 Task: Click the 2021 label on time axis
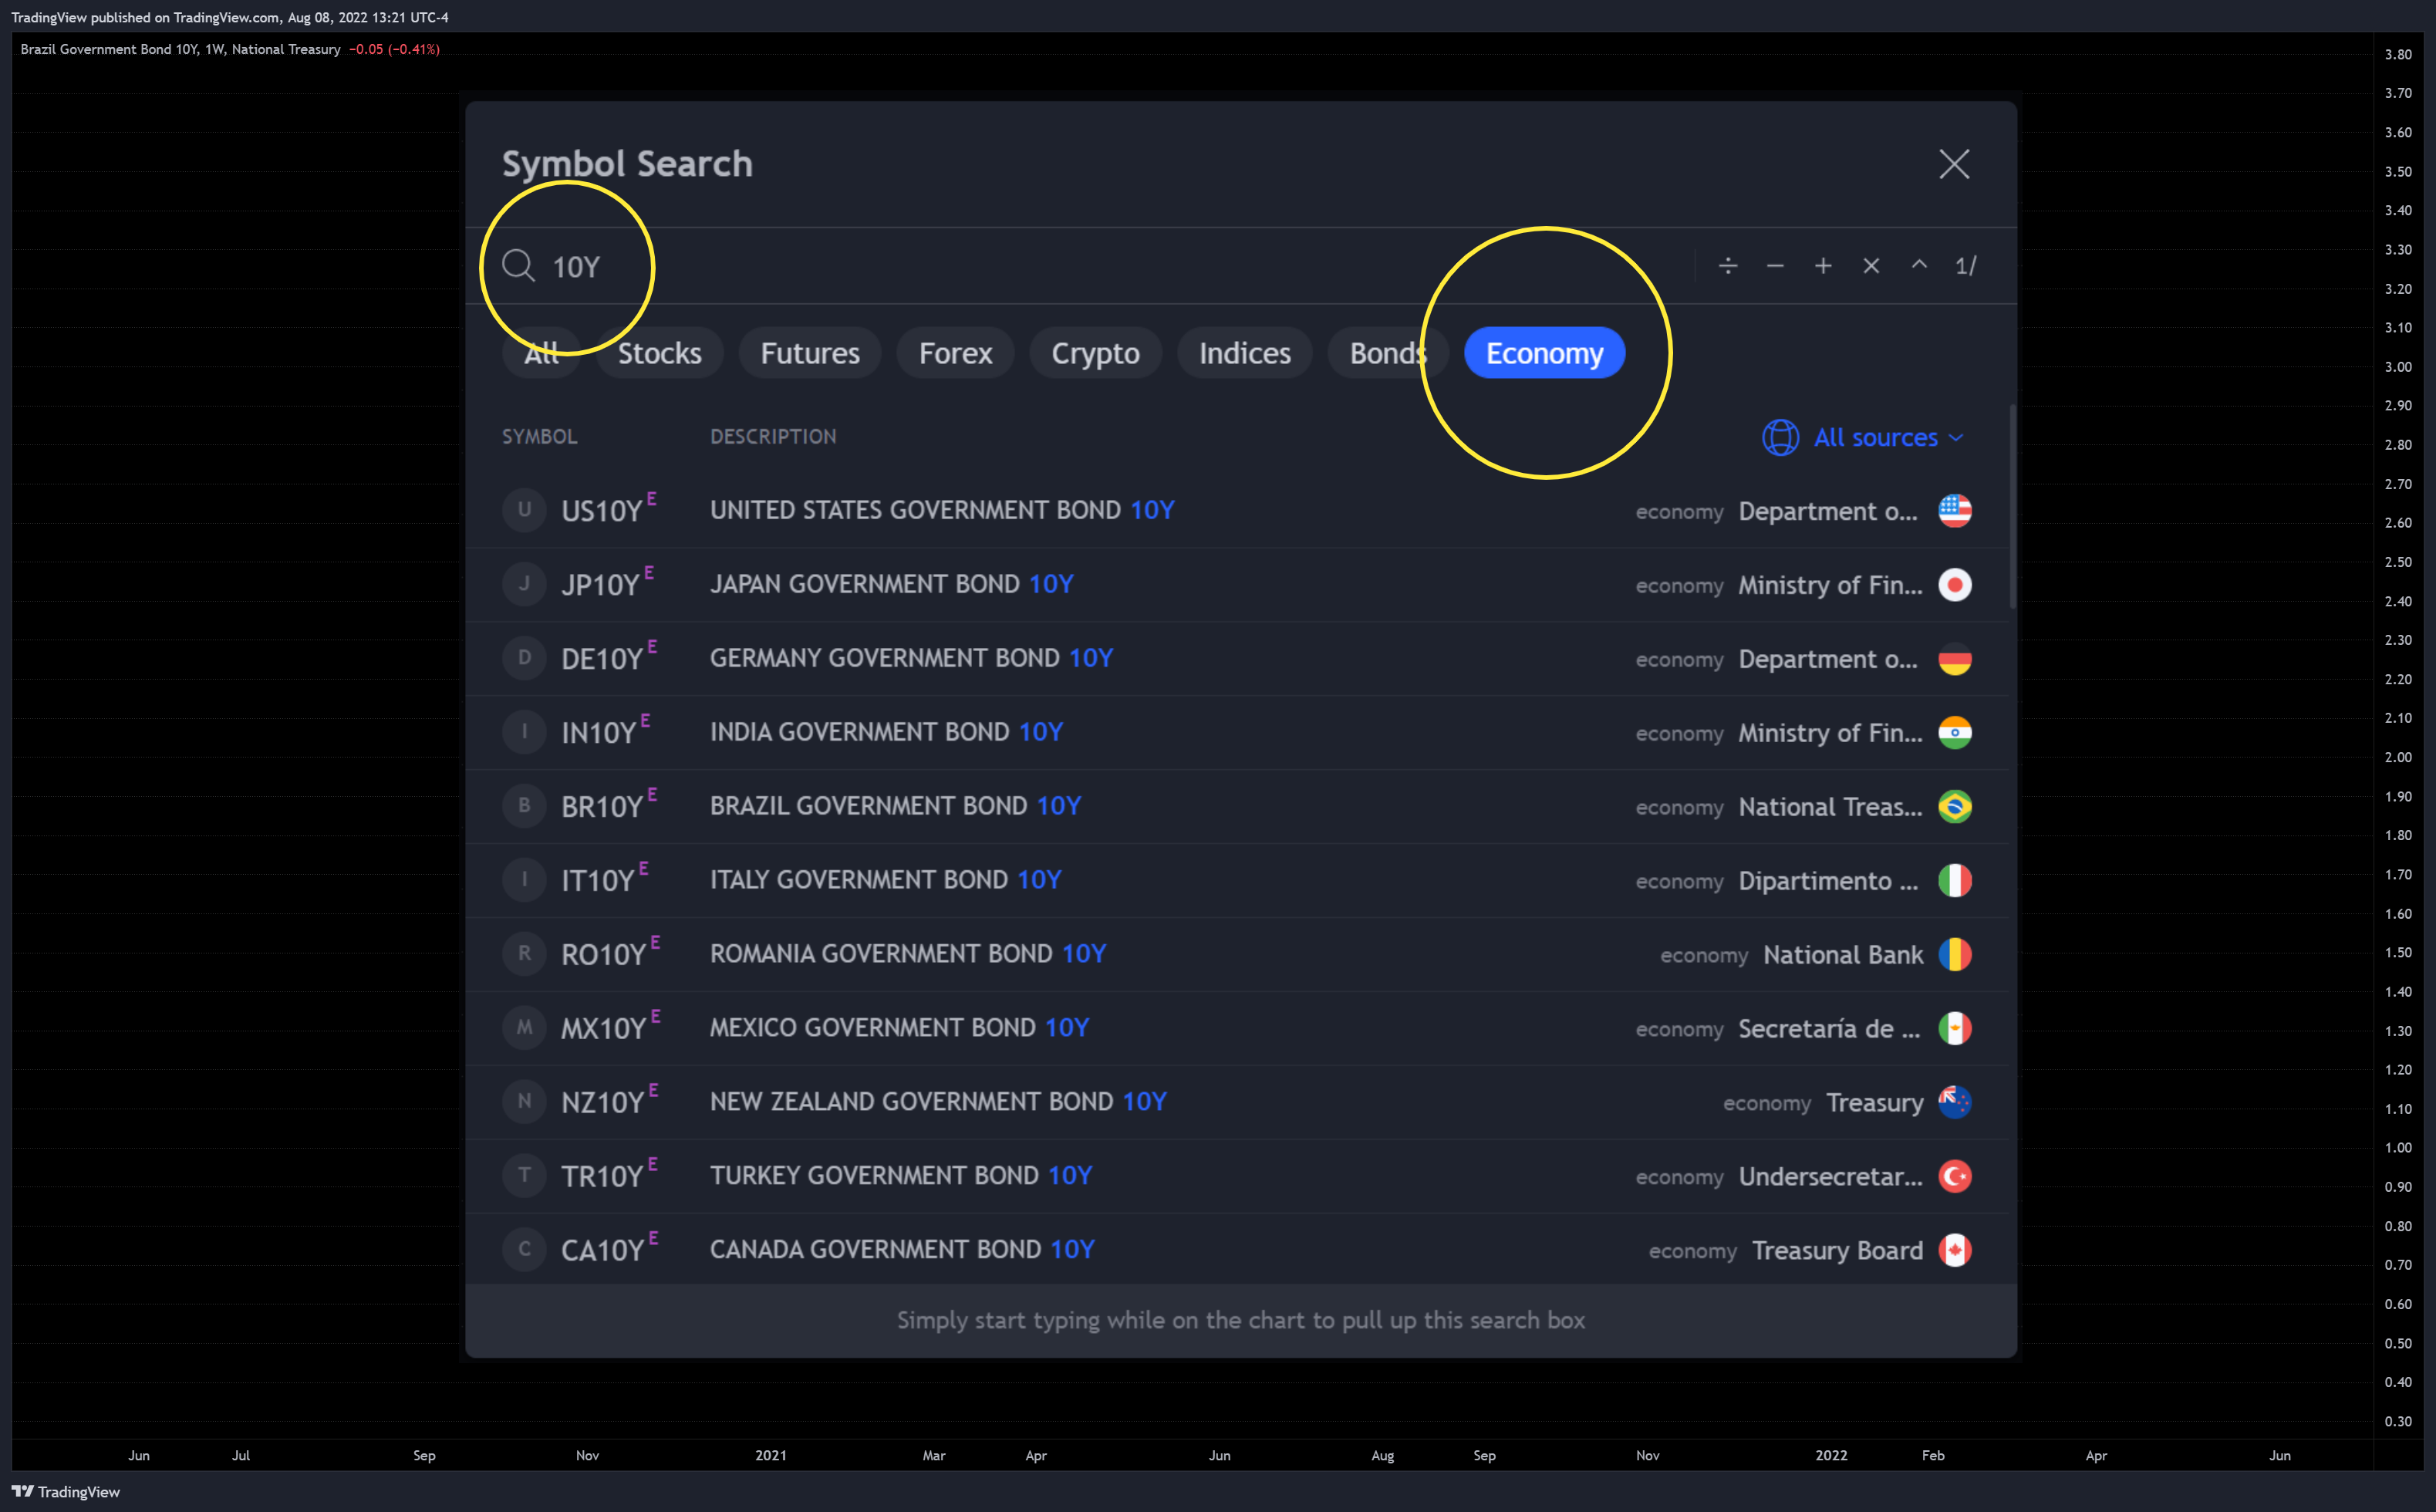pos(771,1456)
